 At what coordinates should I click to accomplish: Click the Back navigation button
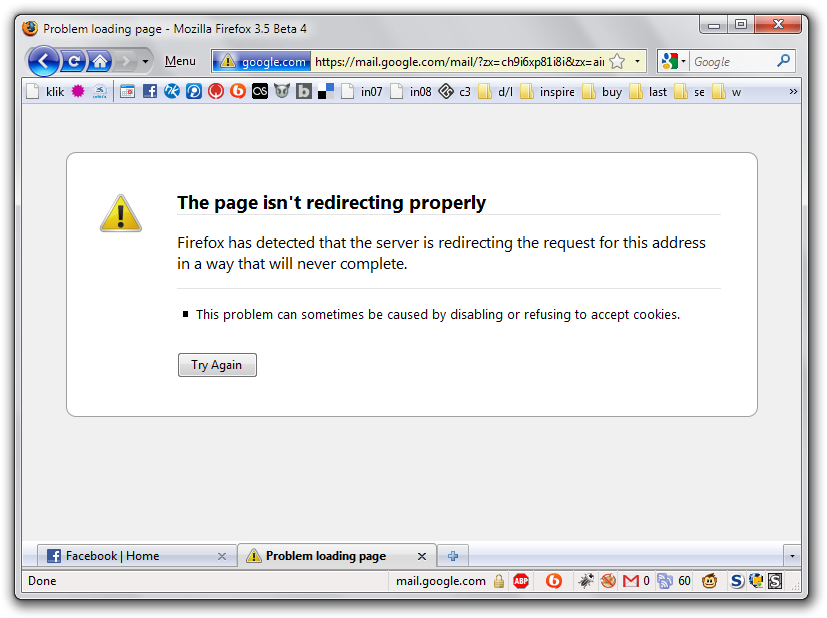click(43, 62)
